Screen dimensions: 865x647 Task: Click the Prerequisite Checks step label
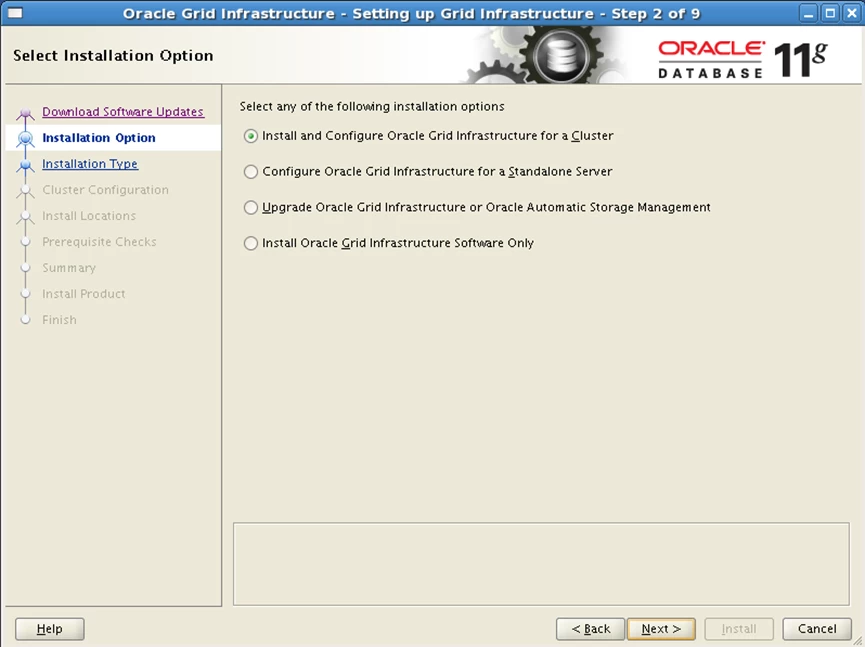99,242
